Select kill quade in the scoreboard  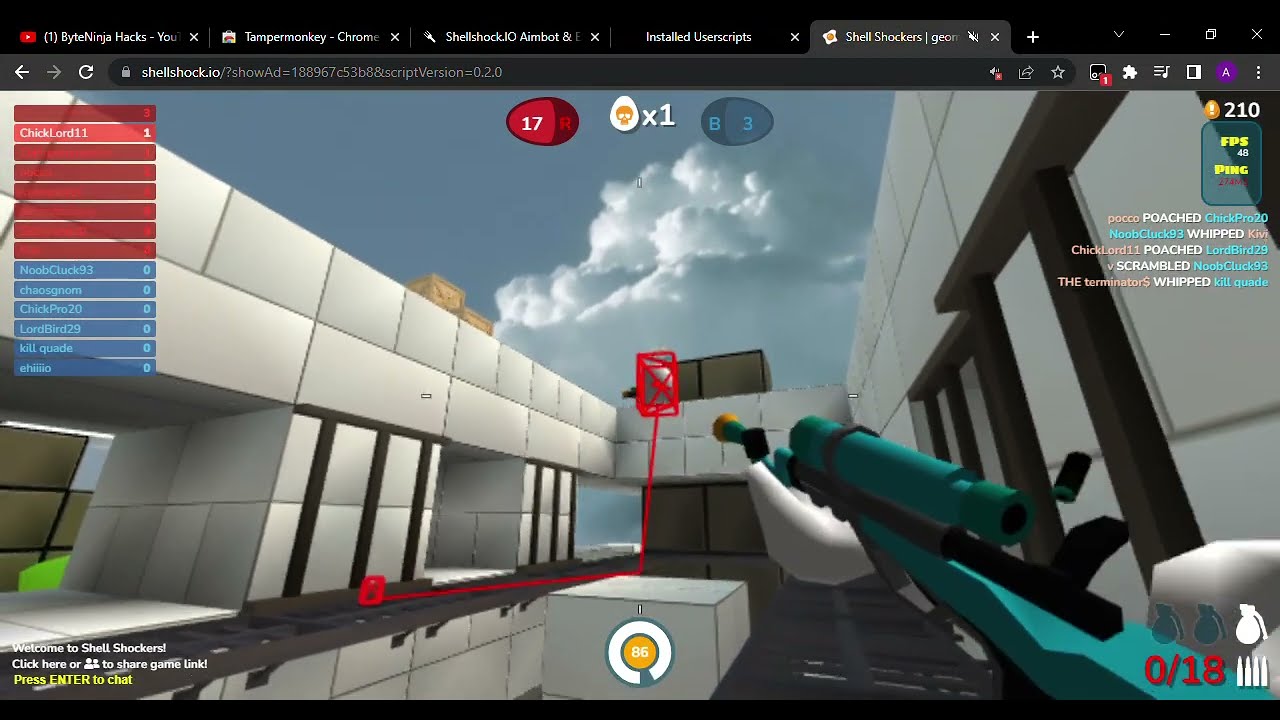[85, 348]
